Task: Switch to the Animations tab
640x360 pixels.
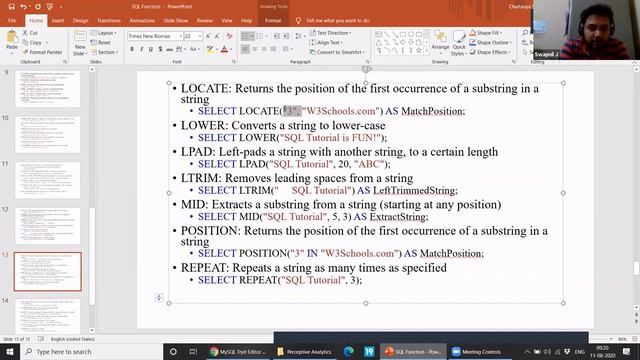Action: click(x=142, y=20)
